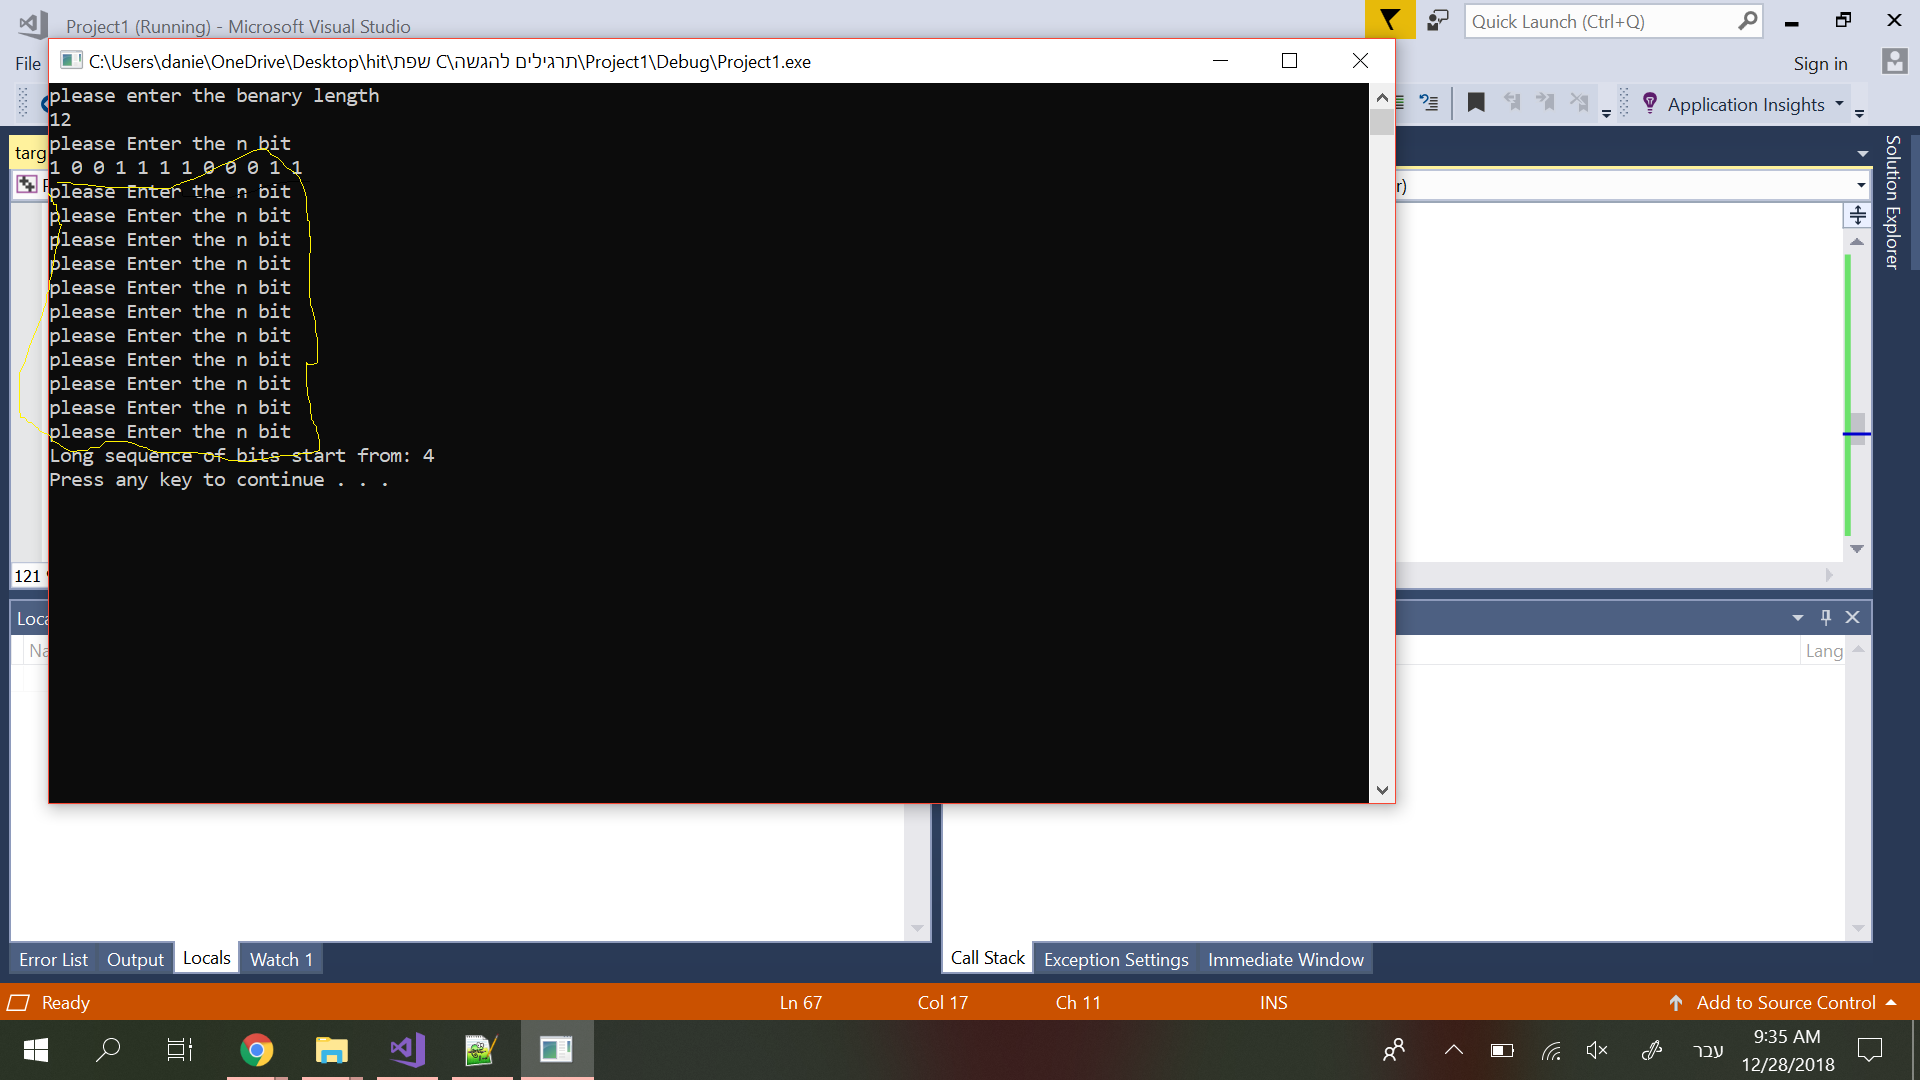Pin the Call Stack panel
1920x1080 pixels.
pyautogui.click(x=1826, y=617)
